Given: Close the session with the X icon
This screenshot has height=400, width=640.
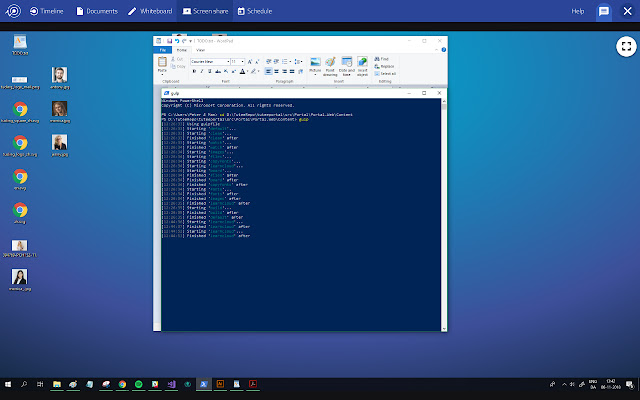Looking at the screenshot, I should coord(627,11).
